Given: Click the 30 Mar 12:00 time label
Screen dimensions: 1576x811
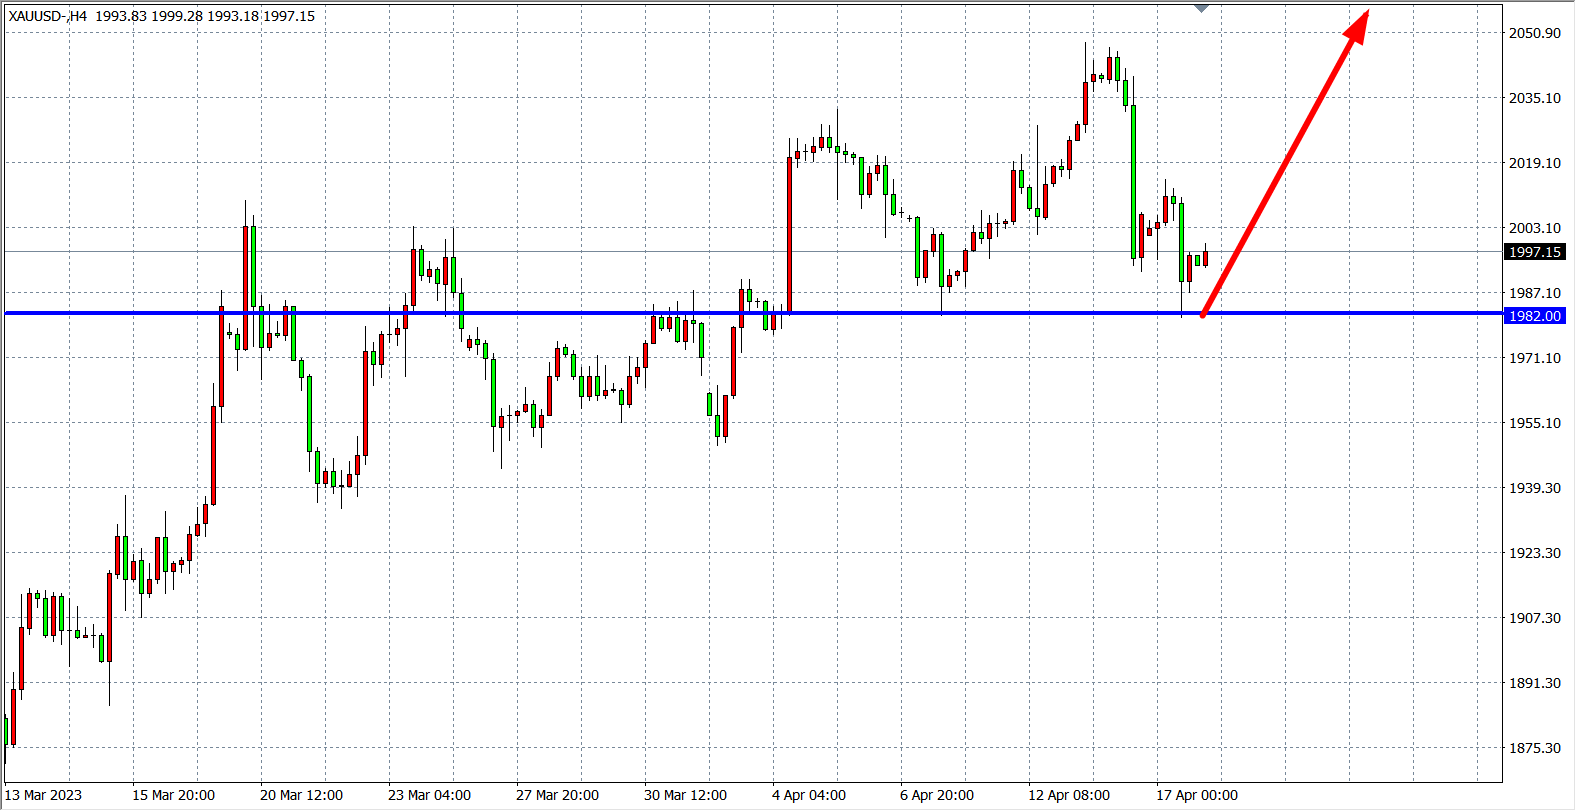Looking at the screenshot, I should click(685, 795).
